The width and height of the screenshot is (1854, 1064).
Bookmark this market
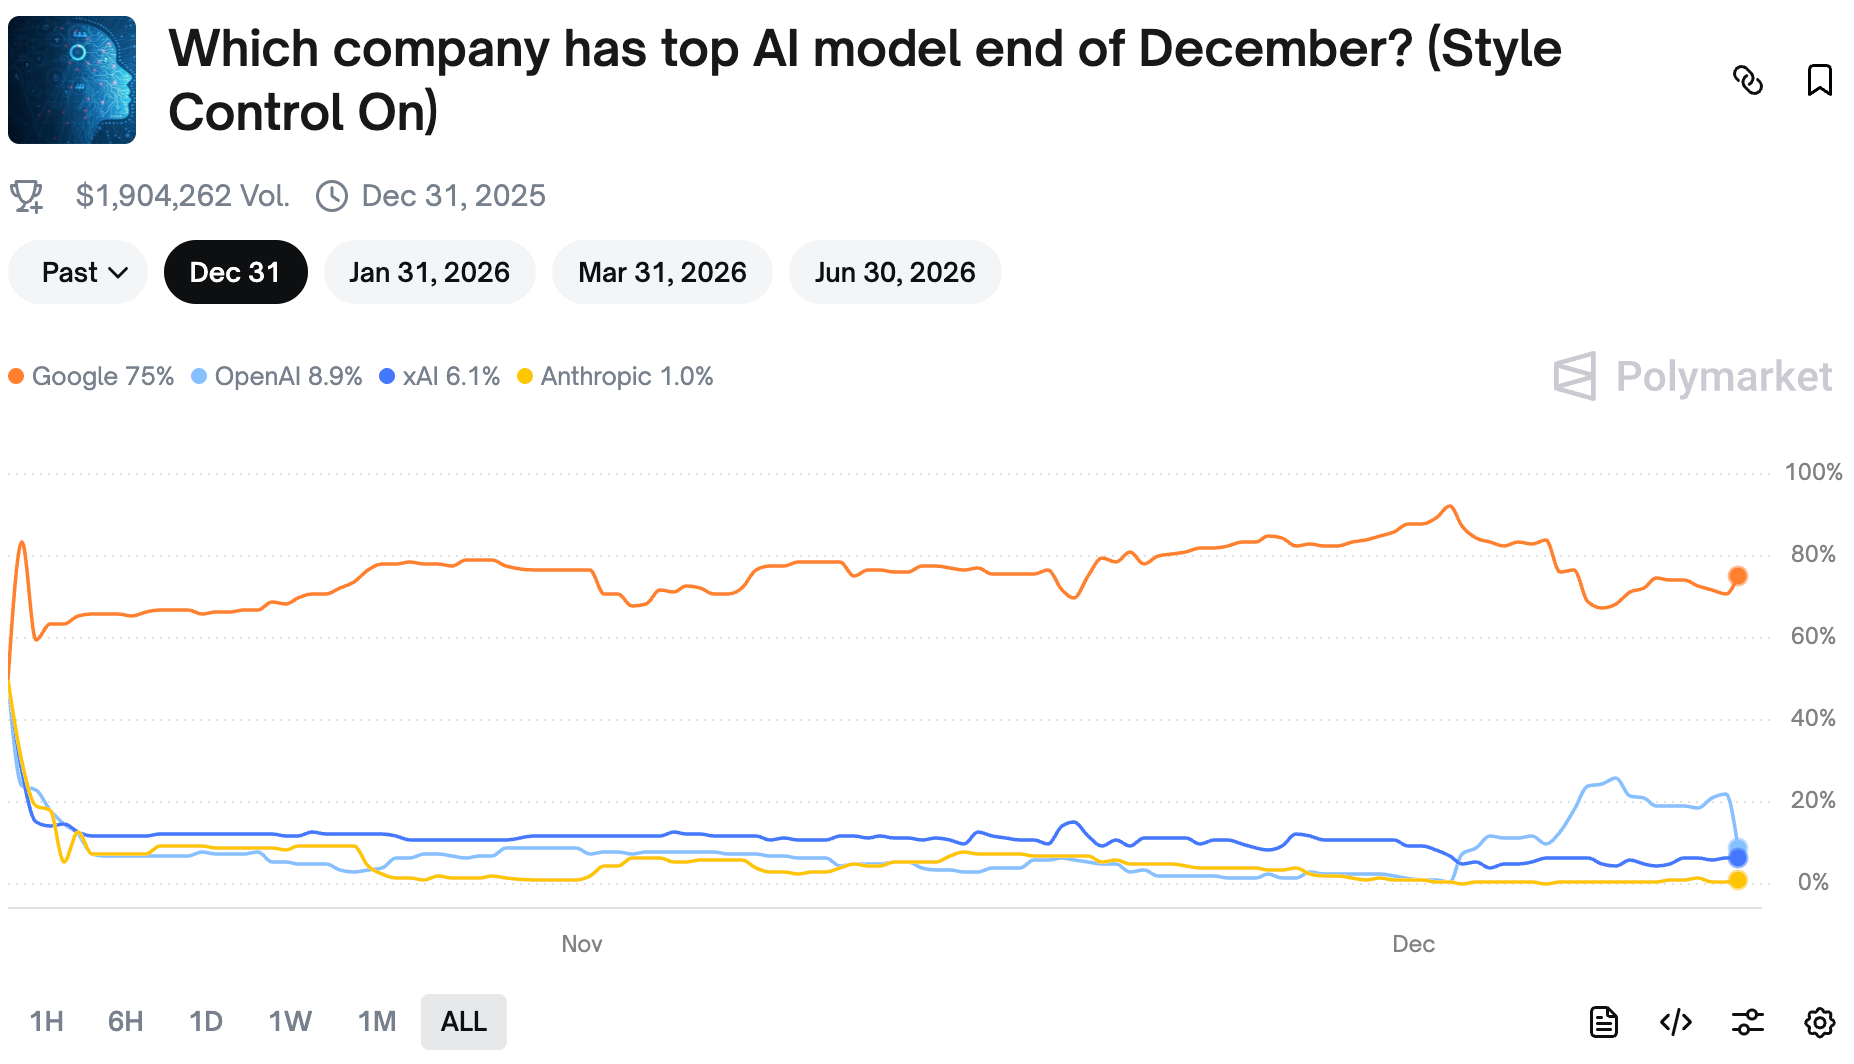1819,80
